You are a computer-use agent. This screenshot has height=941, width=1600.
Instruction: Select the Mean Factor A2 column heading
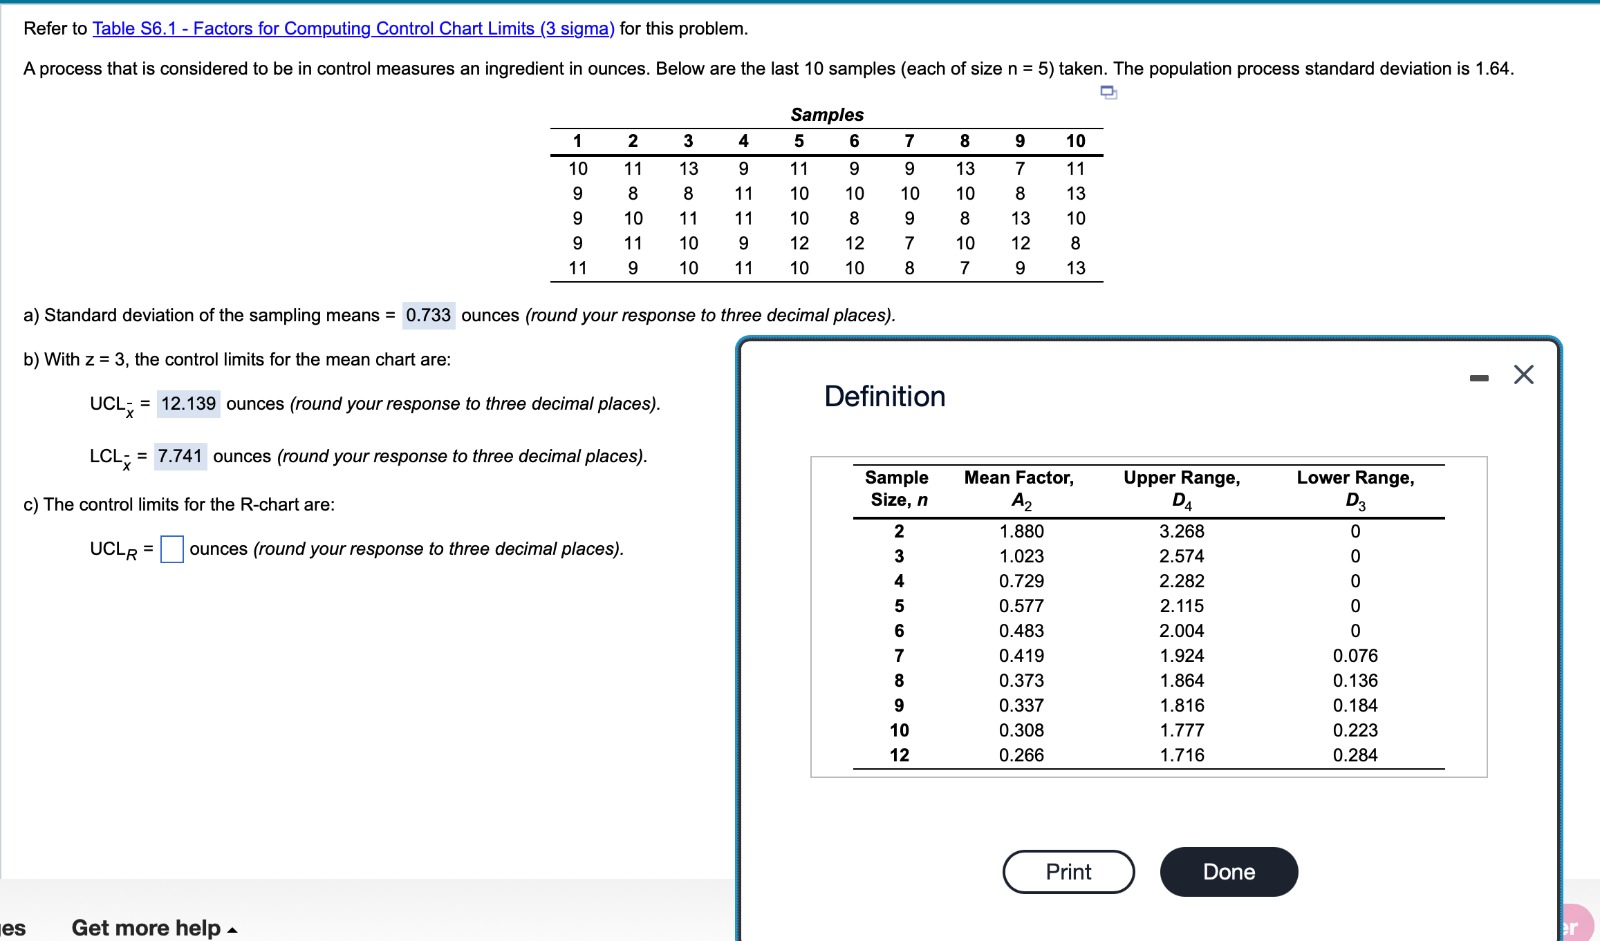[1020, 489]
